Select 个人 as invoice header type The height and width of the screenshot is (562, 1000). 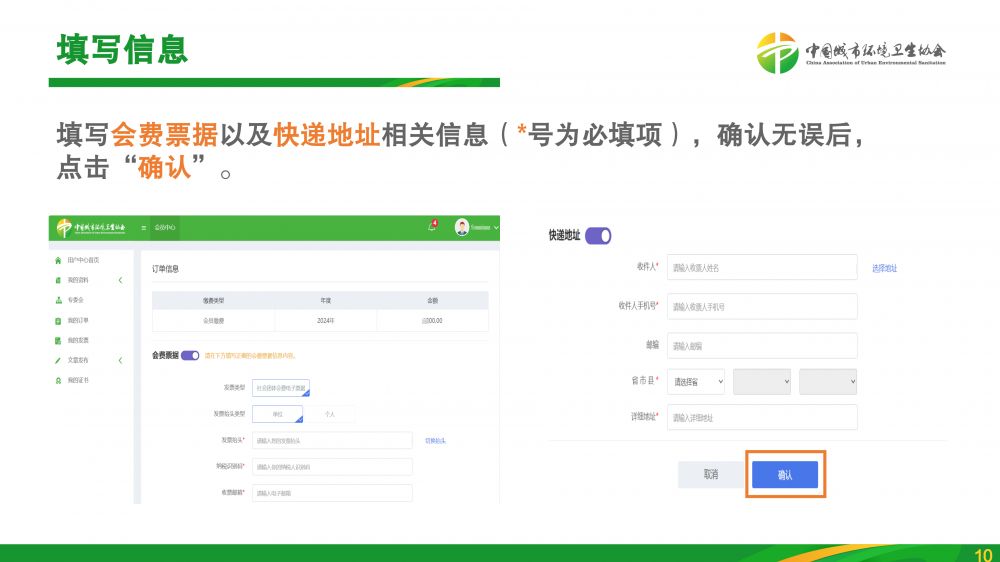pyautogui.click(x=330, y=414)
